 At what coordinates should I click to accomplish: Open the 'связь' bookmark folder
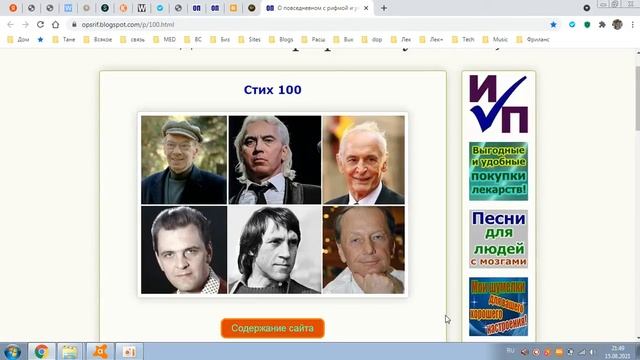tap(133, 40)
